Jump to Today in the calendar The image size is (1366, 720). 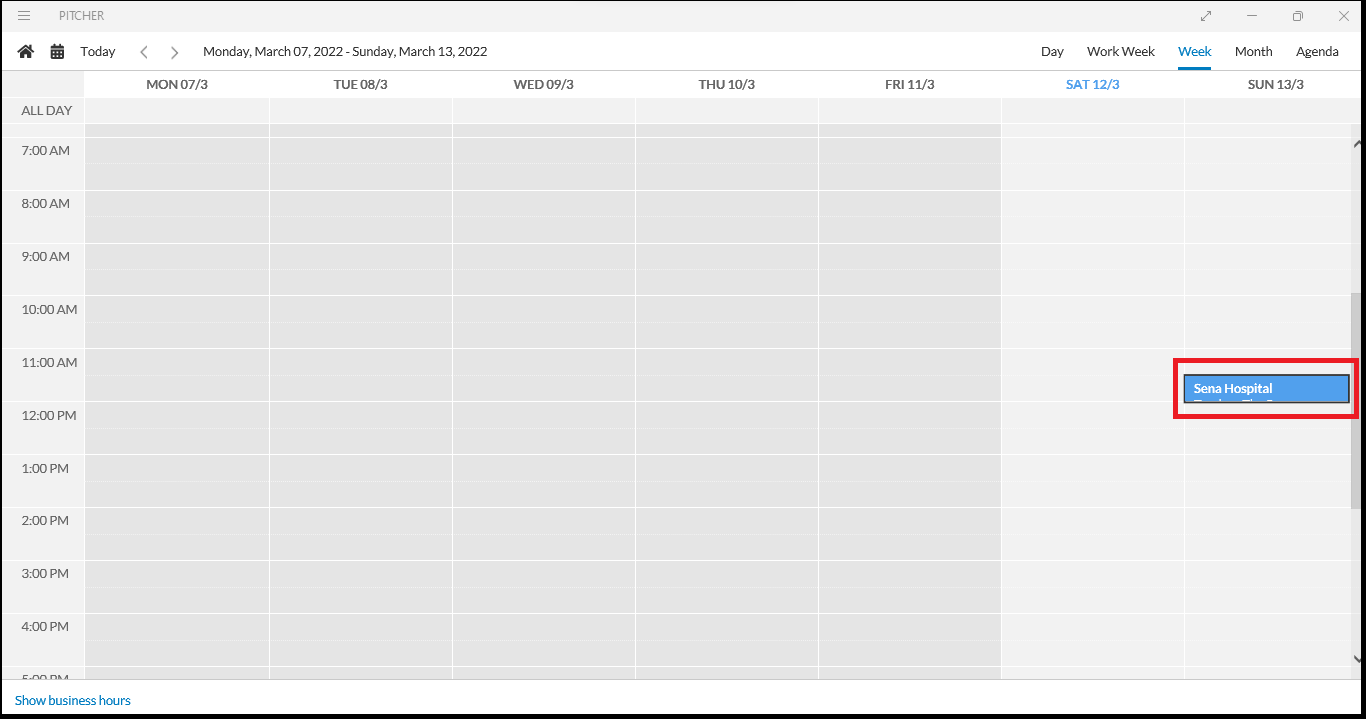(x=98, y=51)
